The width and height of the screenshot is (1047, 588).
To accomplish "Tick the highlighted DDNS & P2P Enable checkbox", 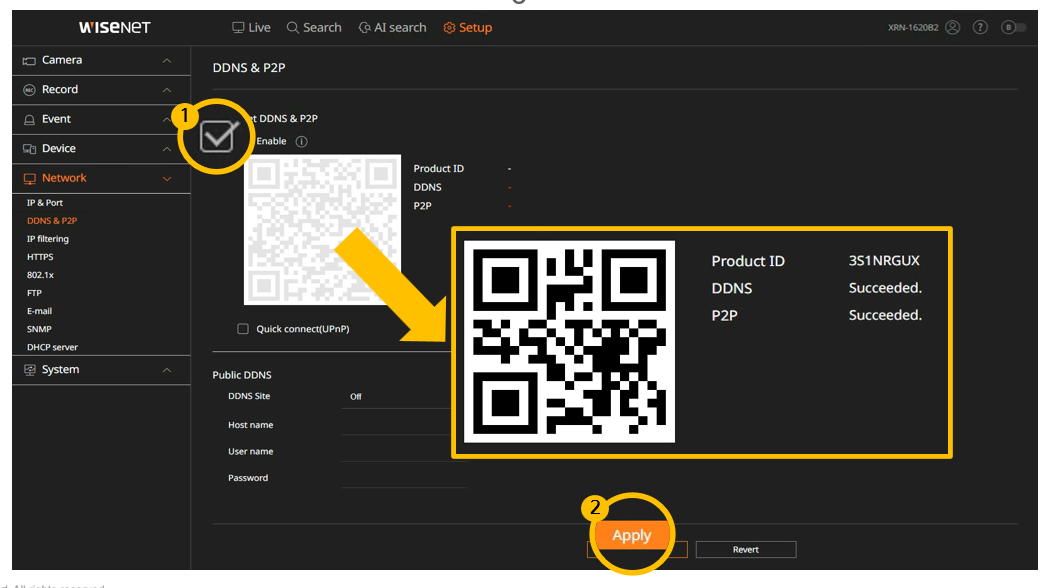I will coord(217,136).
